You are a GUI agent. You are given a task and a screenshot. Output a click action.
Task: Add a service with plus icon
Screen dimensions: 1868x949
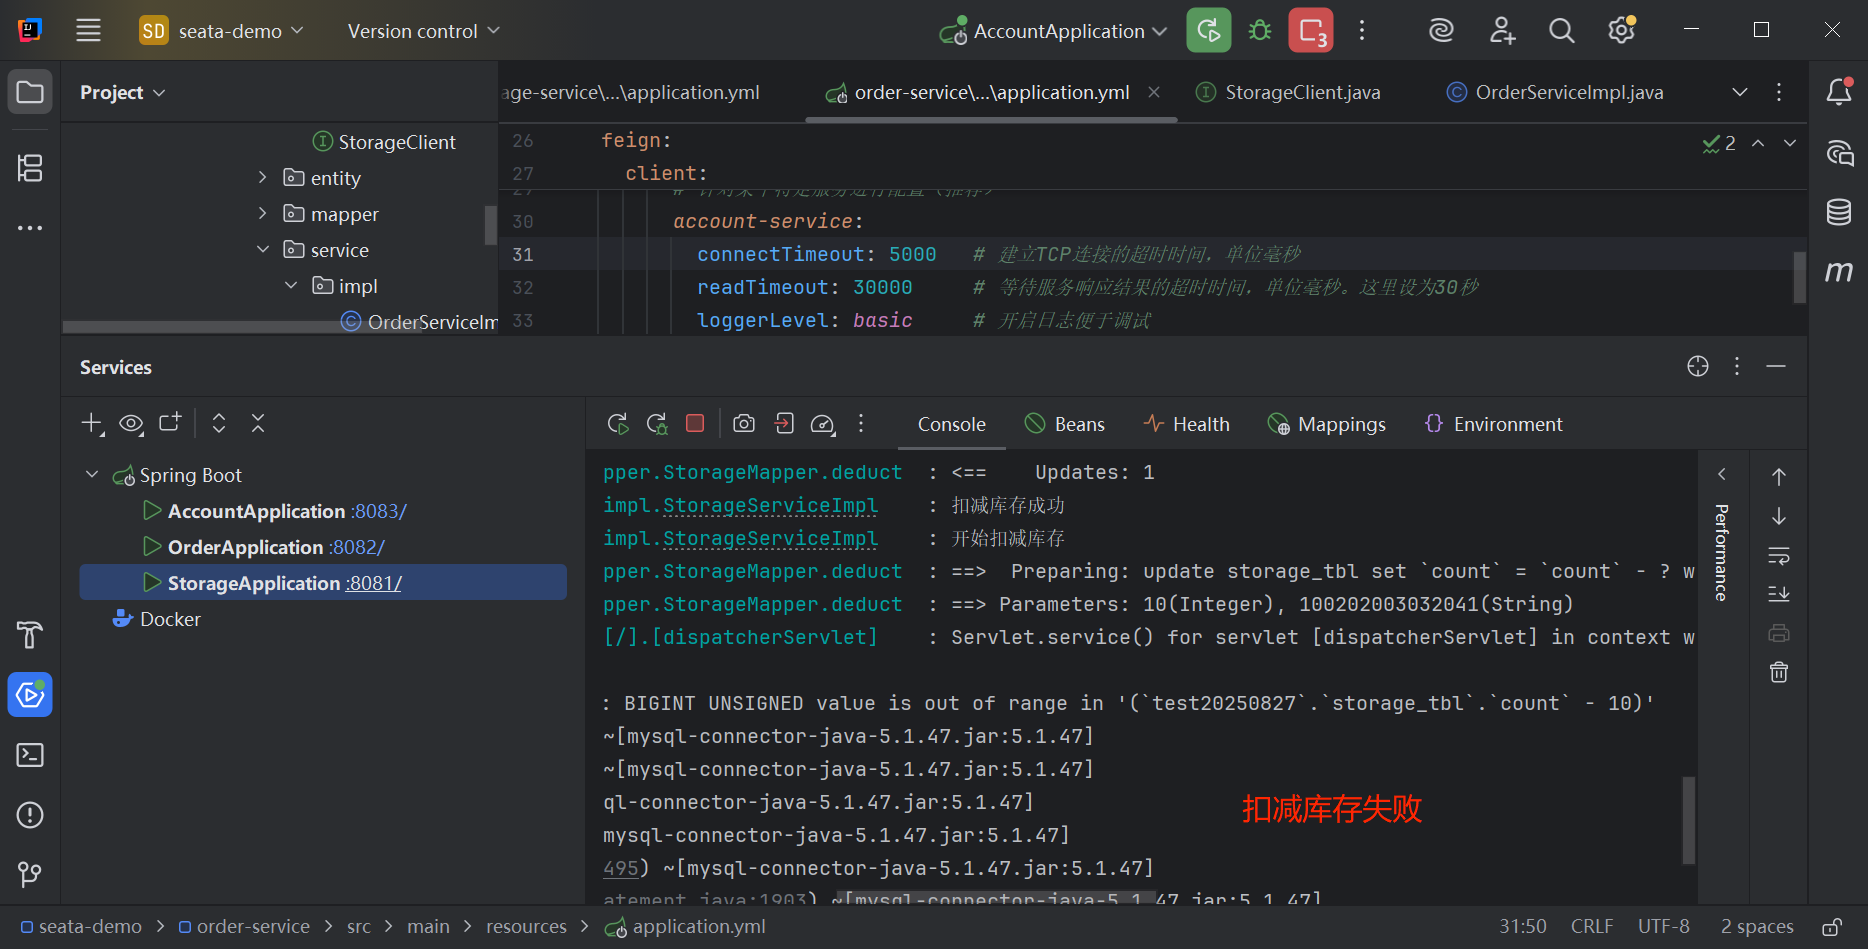92,423
